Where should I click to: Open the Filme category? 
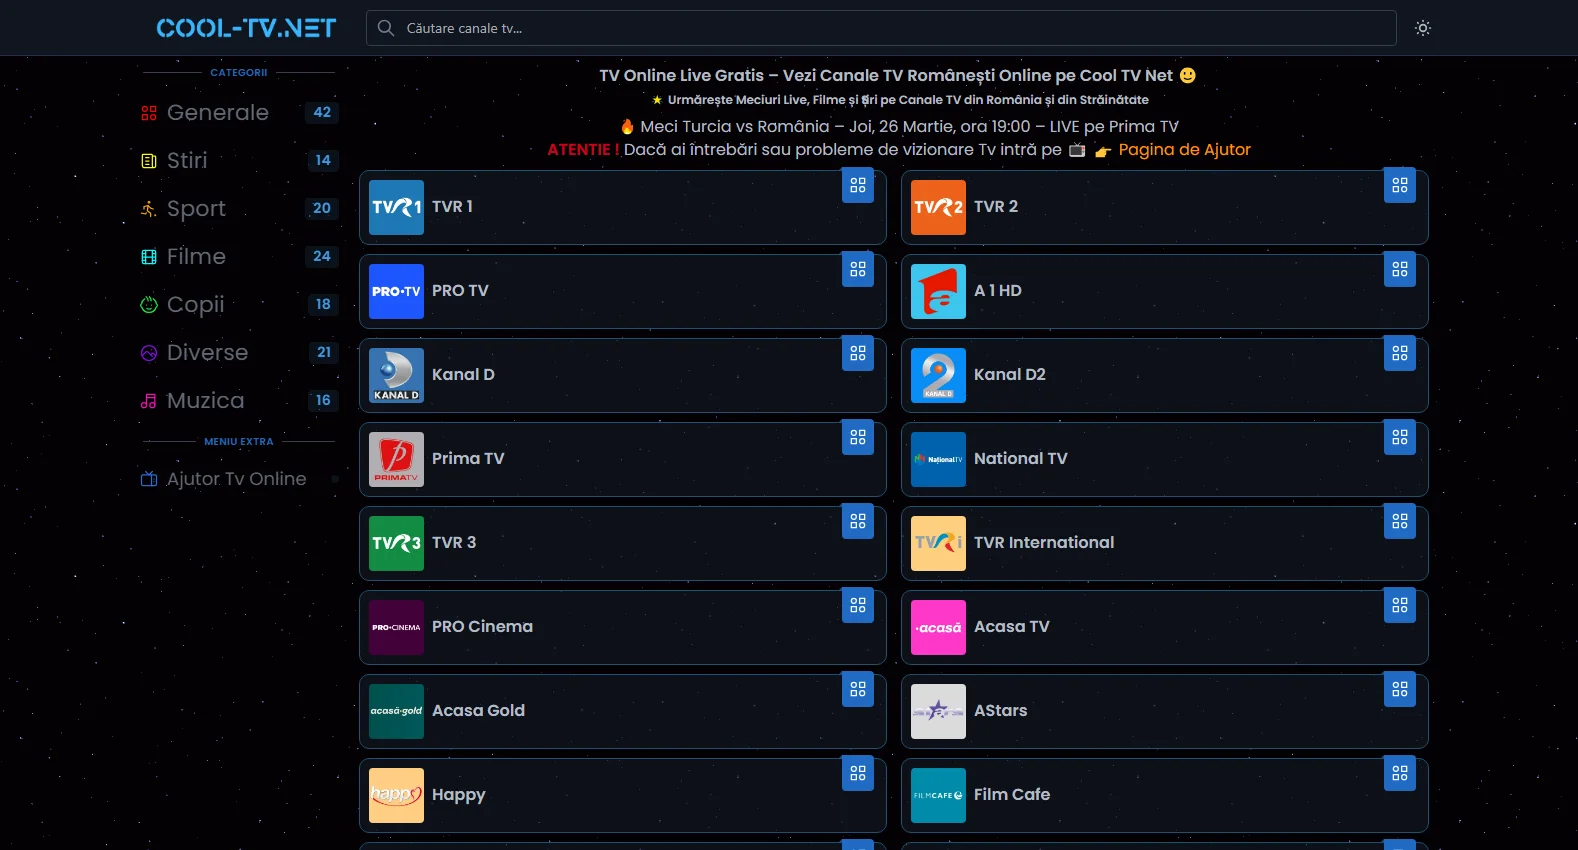pos(239,256)
